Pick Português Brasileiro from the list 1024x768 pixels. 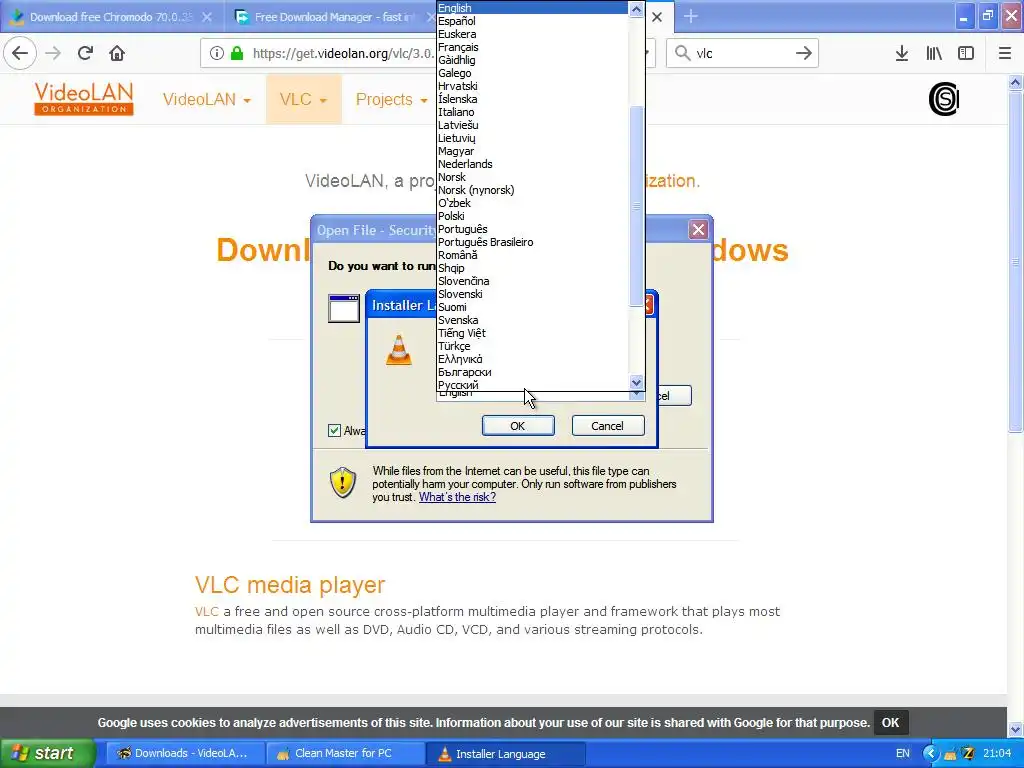point(532,242)
